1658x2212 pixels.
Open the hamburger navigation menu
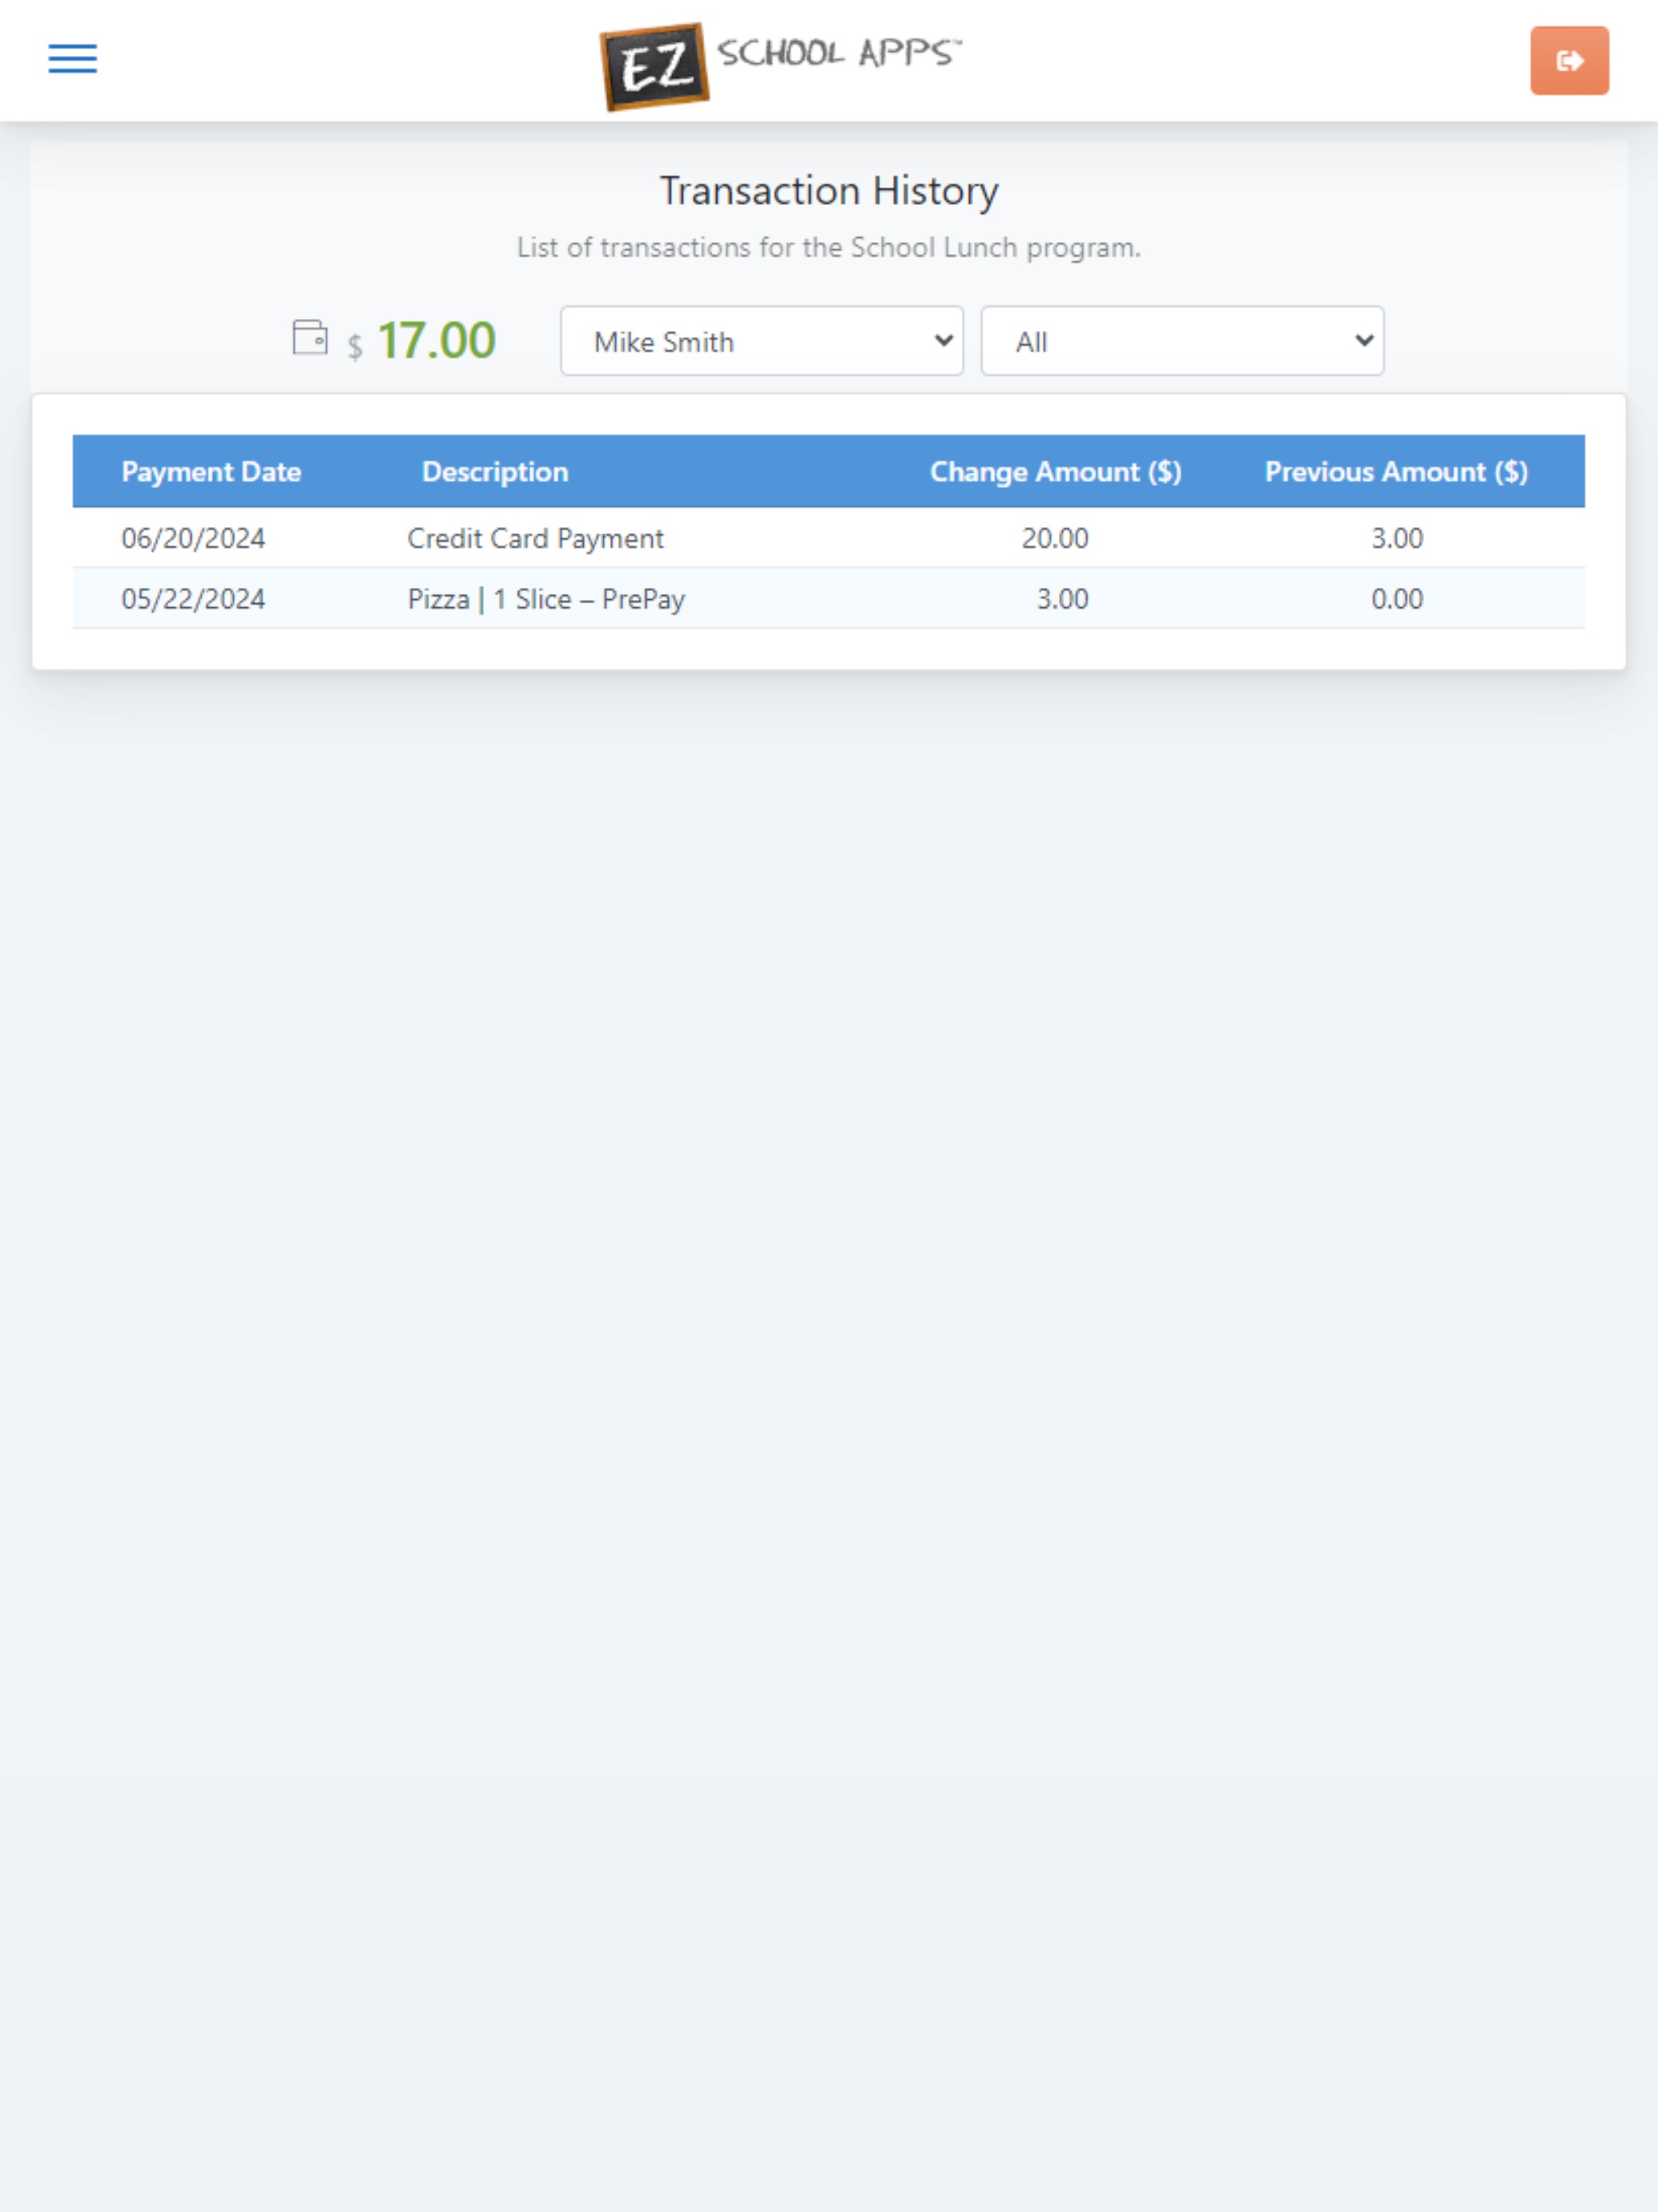(73, 59)
